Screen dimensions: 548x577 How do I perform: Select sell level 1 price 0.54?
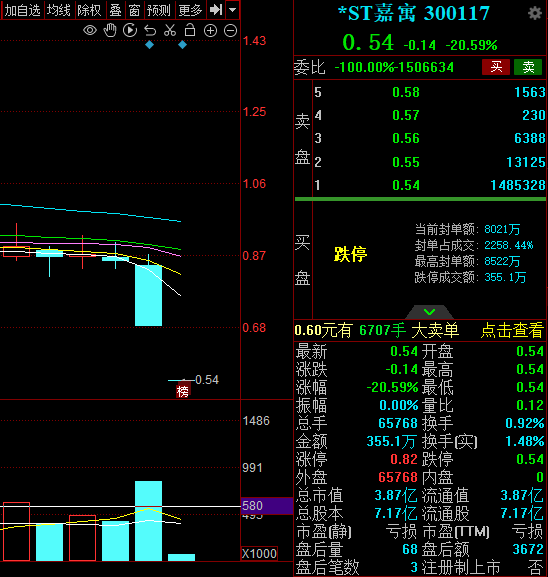click(x=406, y=185)
